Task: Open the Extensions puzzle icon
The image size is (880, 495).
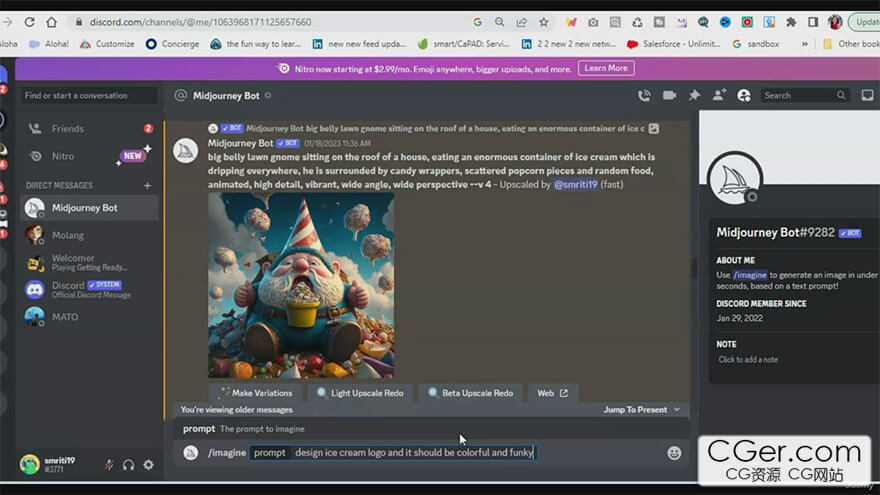Action: click(x=791, y=22)
